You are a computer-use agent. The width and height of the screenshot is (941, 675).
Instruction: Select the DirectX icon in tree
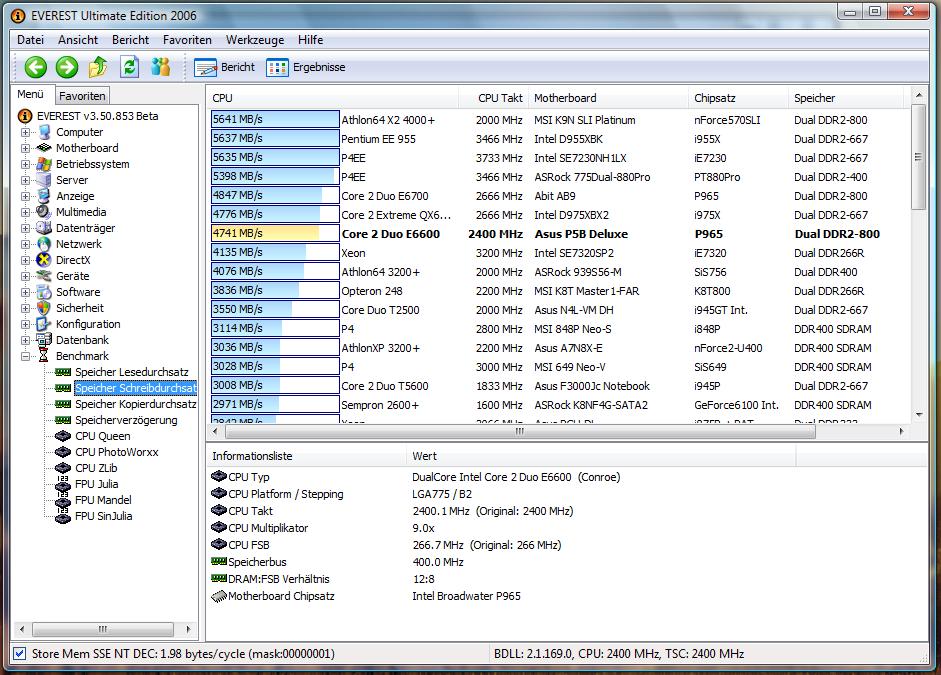pos(44,260)
